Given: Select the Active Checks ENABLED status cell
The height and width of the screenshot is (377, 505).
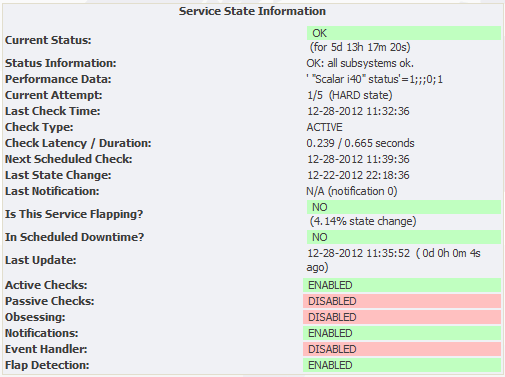Looking at the screenshot, I should click(402, 285).
